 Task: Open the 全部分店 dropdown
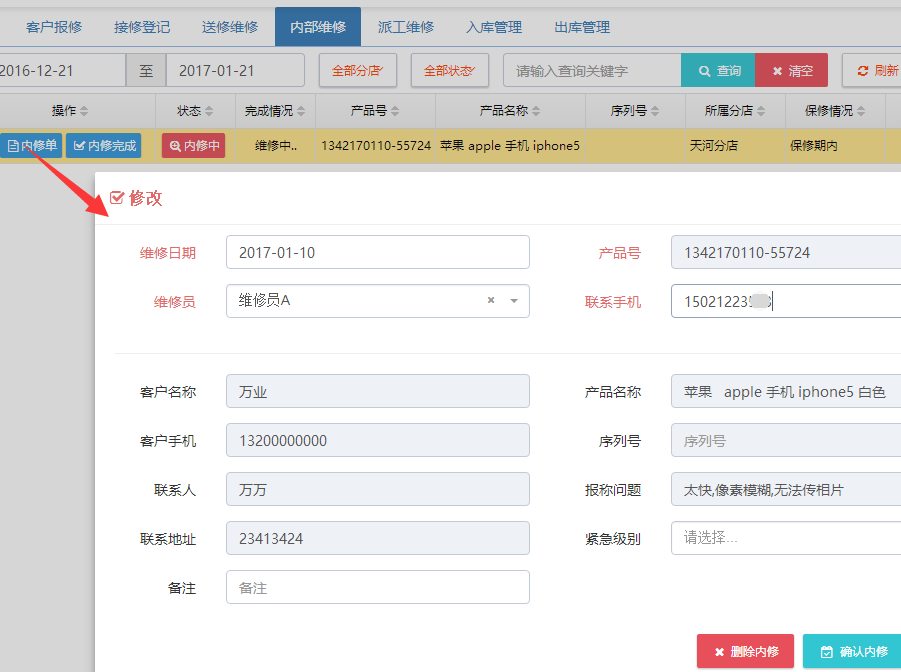click(x=357, y=71)
